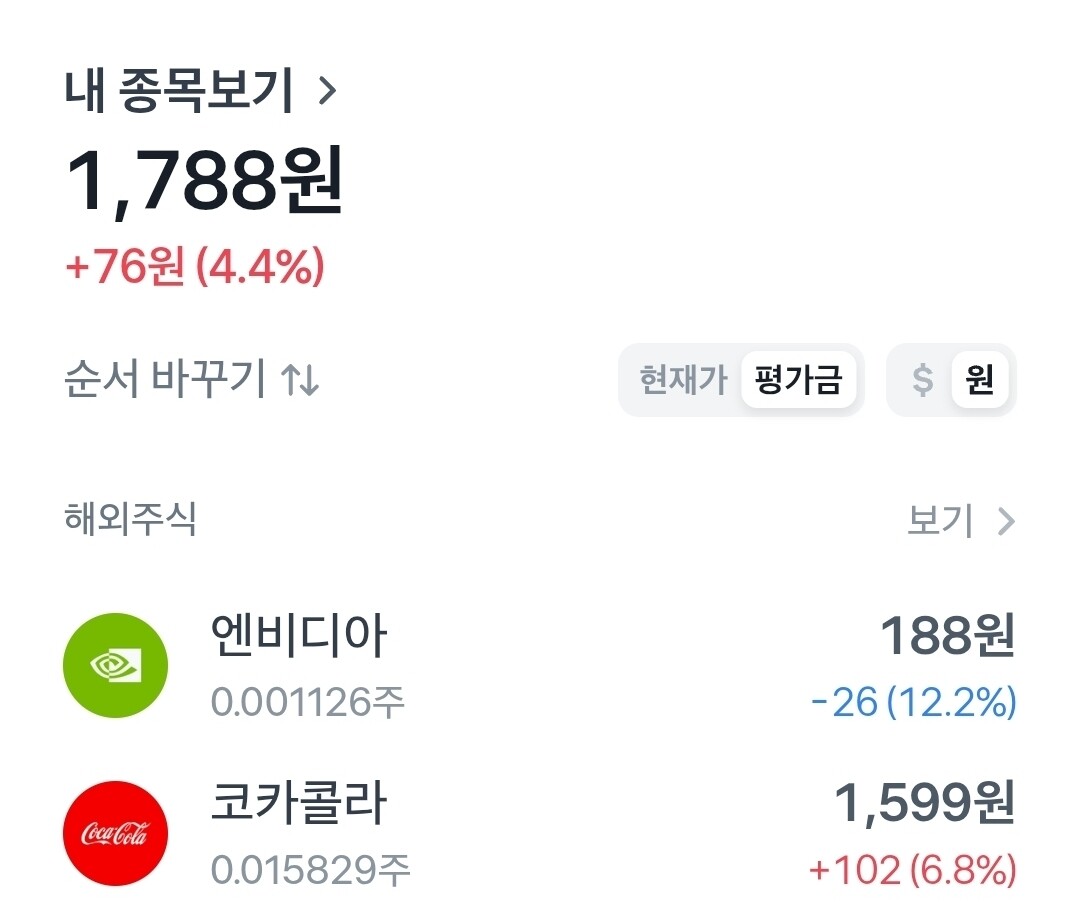Image resolution: width=1079 pixels, height=924 pixels.
Task: Tap NVIDIA's 188원 valuation amount
Action: (x=948, y=636)
